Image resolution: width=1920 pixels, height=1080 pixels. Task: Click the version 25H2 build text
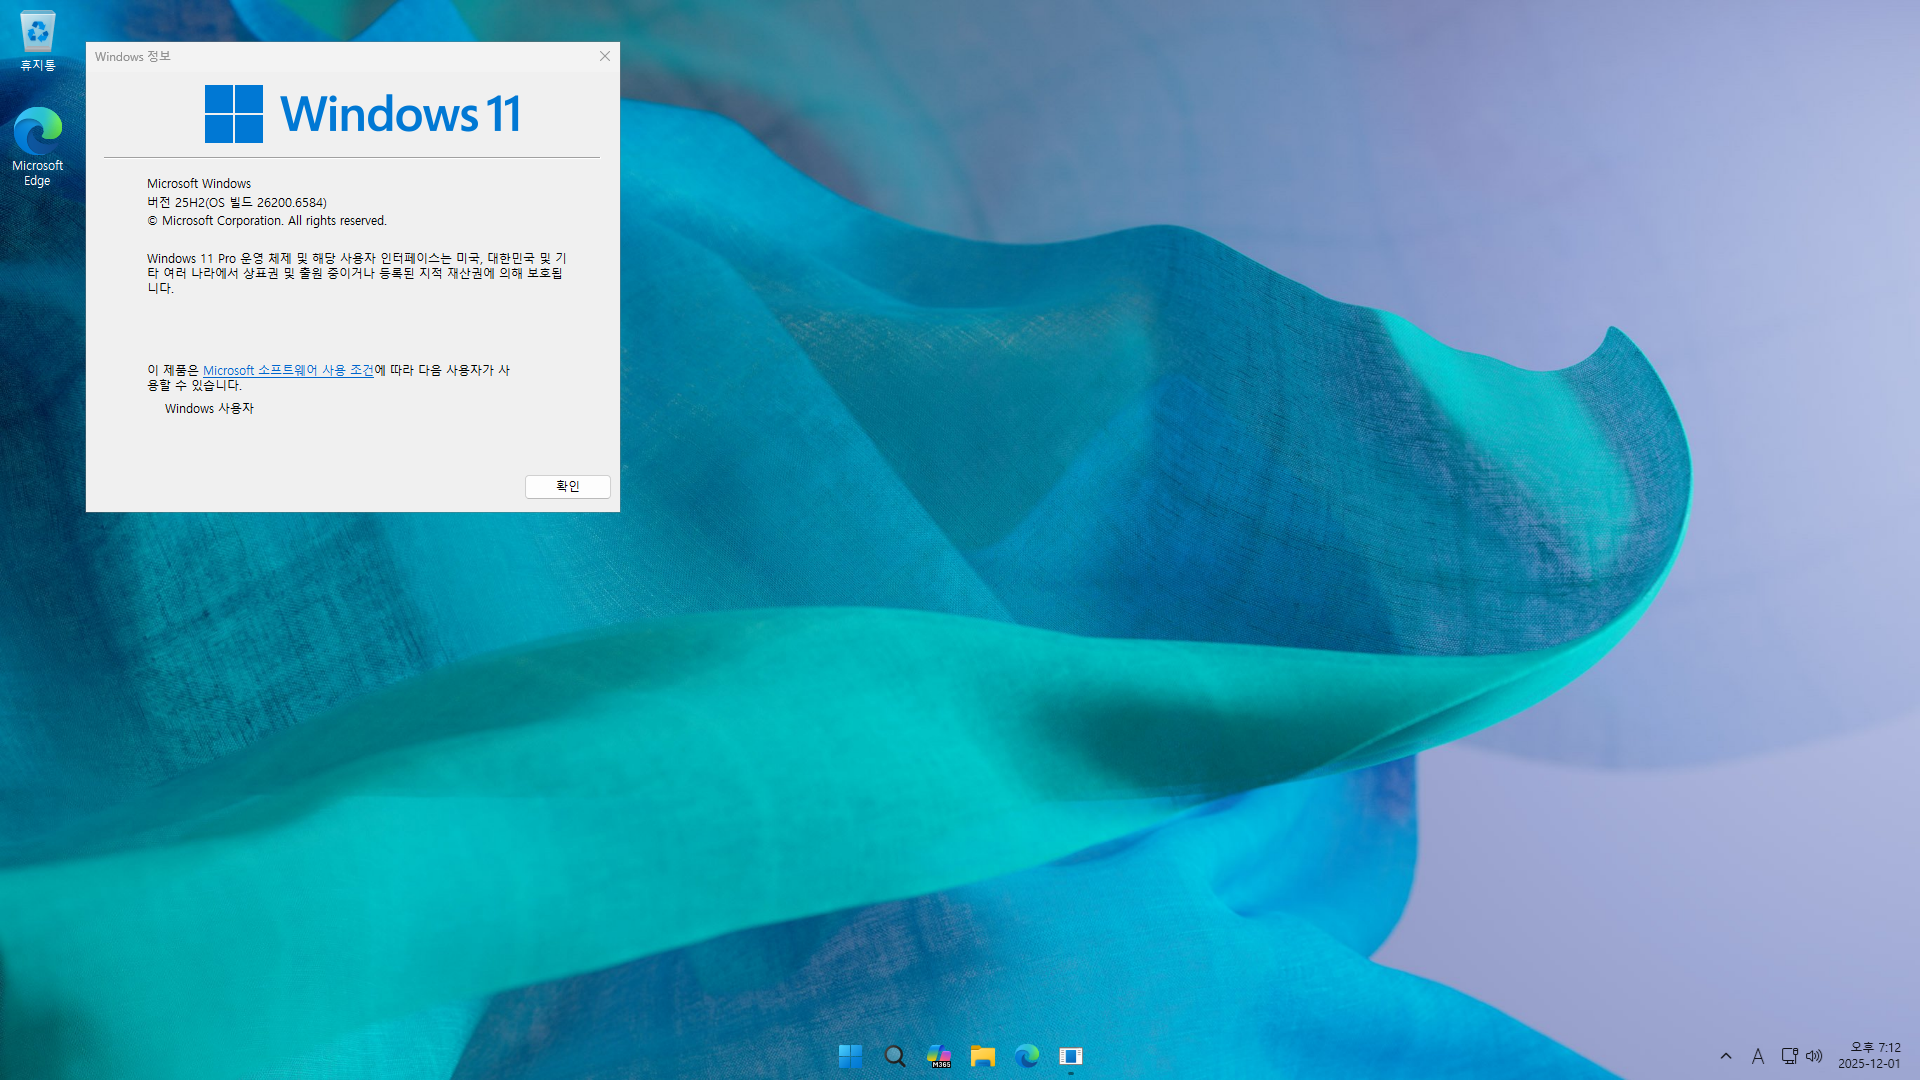pyautogui.click(x=237, y=202)
